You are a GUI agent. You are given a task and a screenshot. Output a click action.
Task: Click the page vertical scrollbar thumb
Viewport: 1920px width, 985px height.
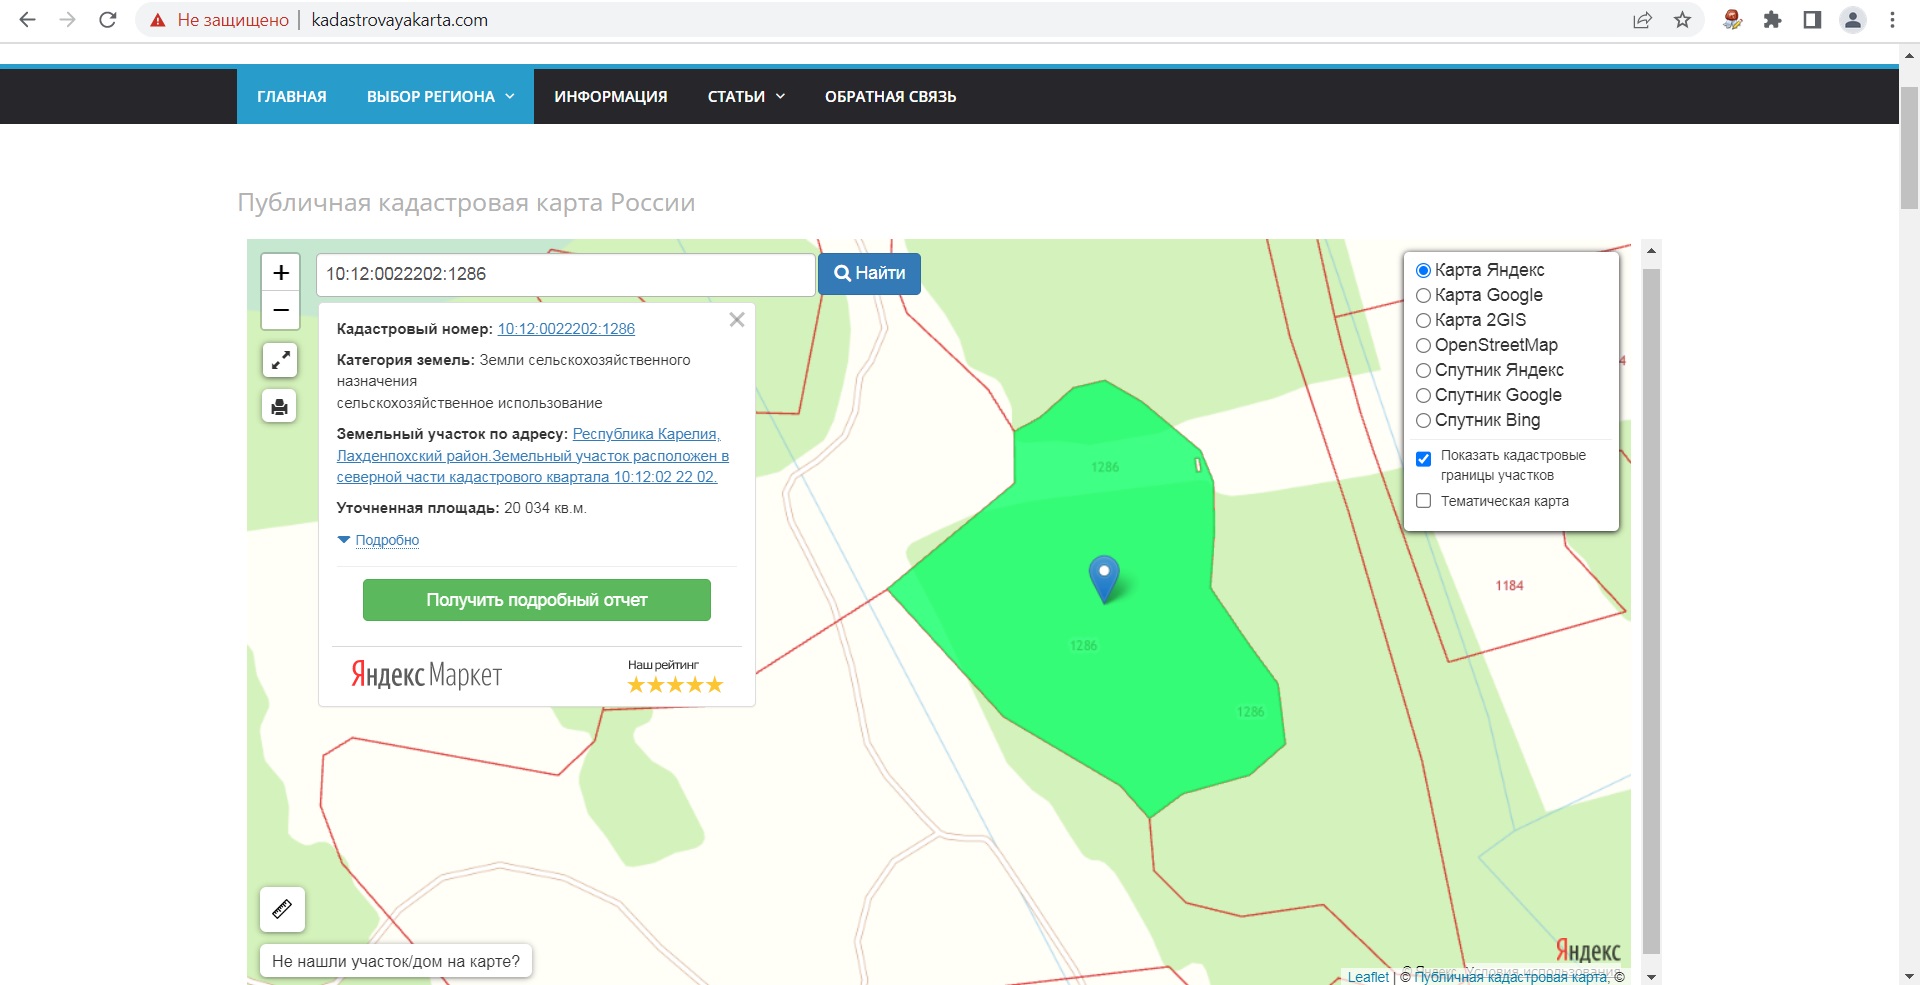1909,147
